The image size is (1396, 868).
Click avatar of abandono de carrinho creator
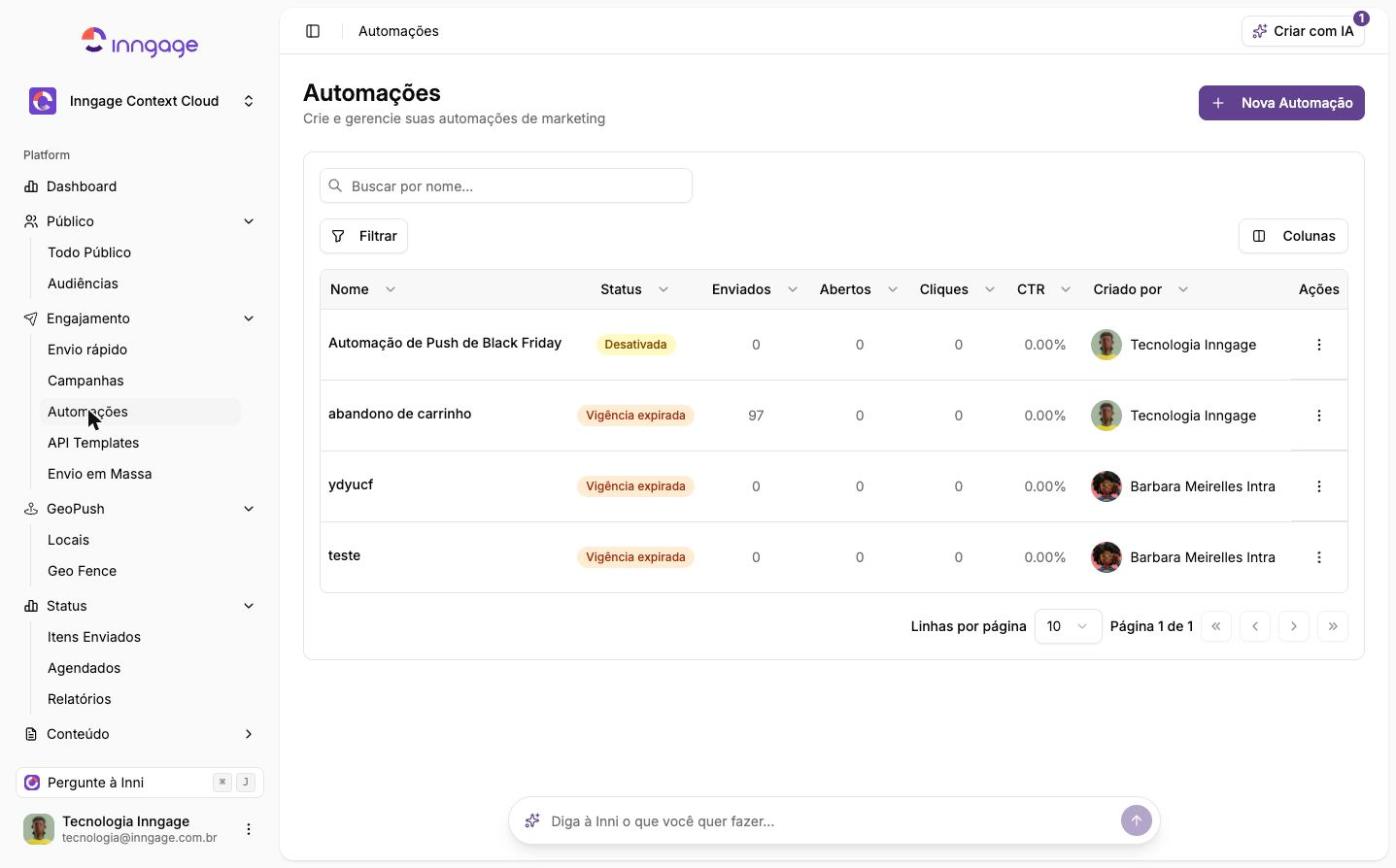coord(1106,415)
